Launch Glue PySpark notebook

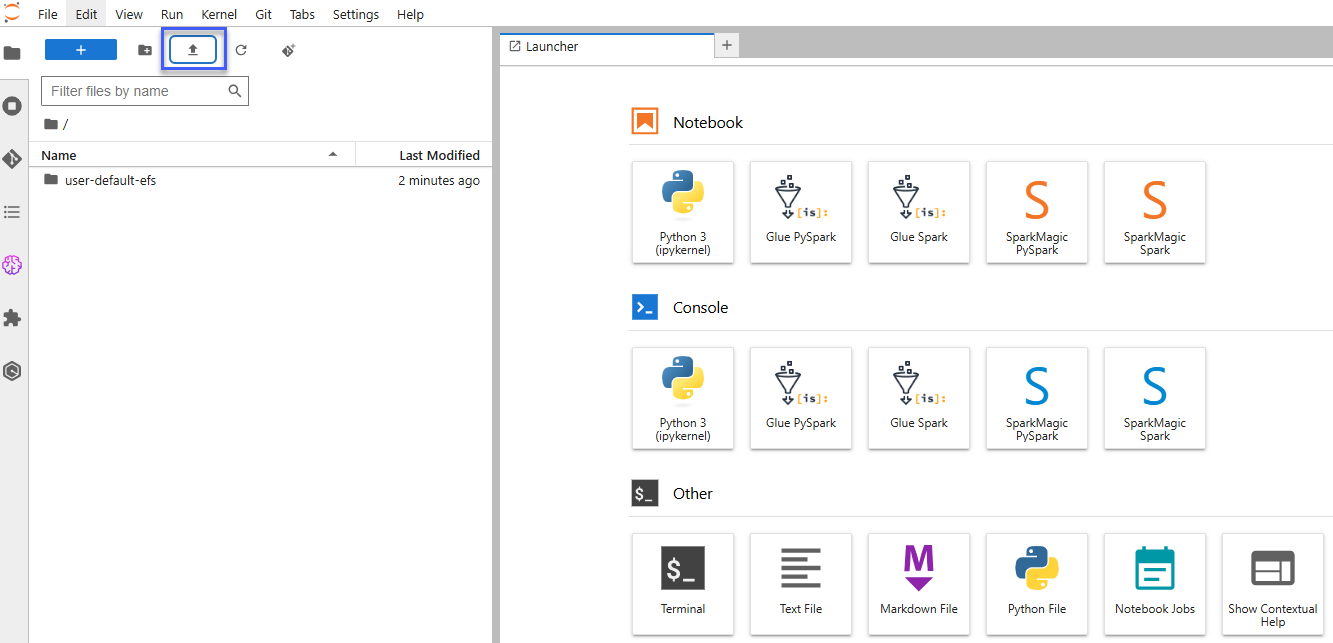tap(801, 213)
